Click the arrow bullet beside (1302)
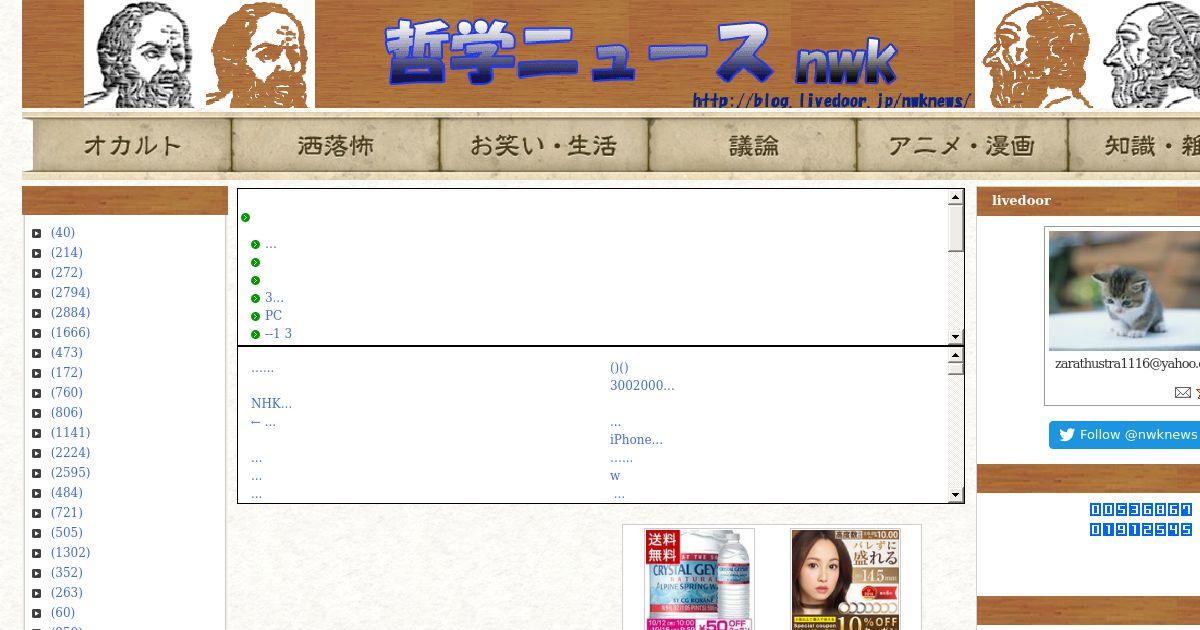This screenshot has width=1200, height=630. [37, 554]
